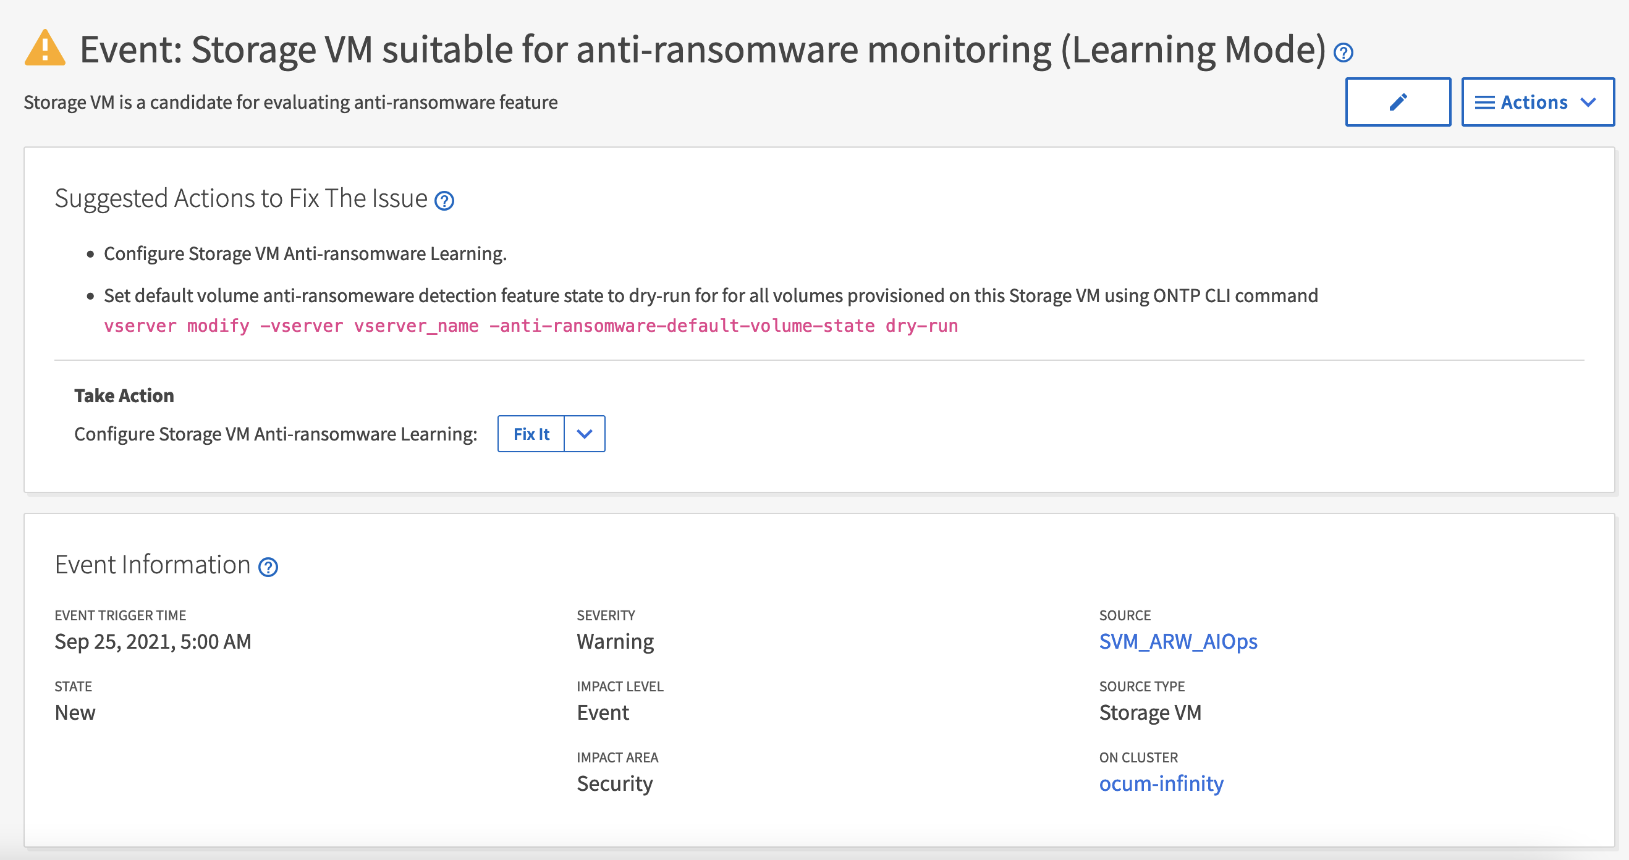Image resolution: width=1629 pixels, height=860 pixels.
Task: Click the Storage VM source type value
Action: [1150, 713]
